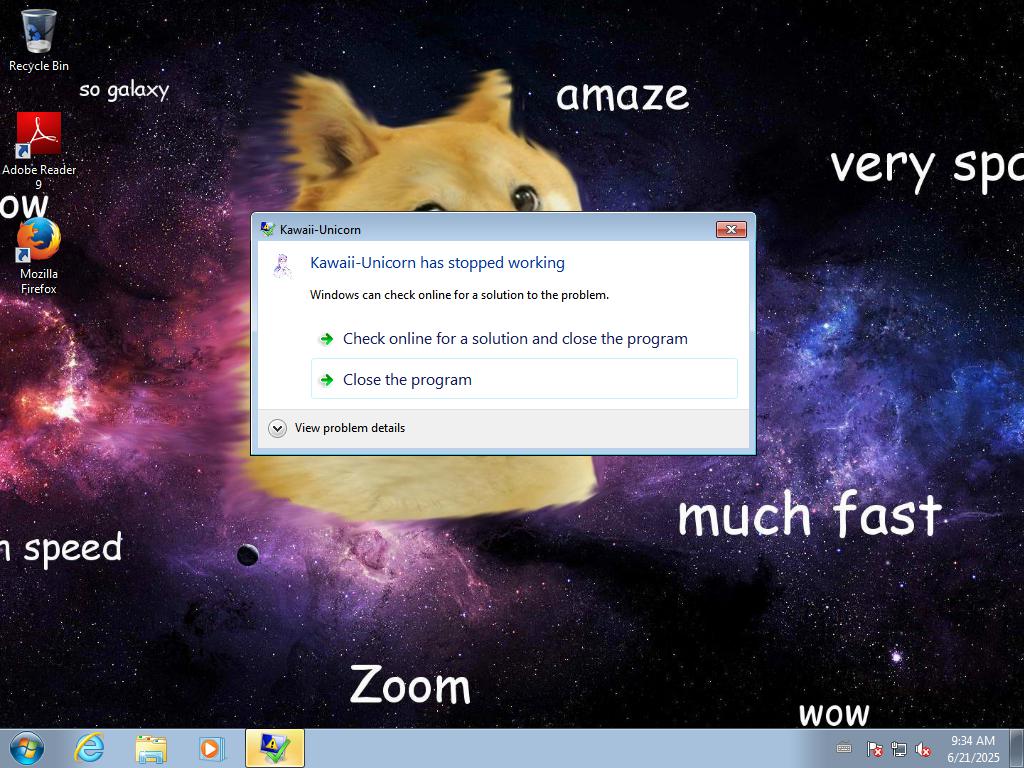Choose Close the program option
This screenshot has width=1024, height=768.
pyautogui.click(x=524, y=379)
